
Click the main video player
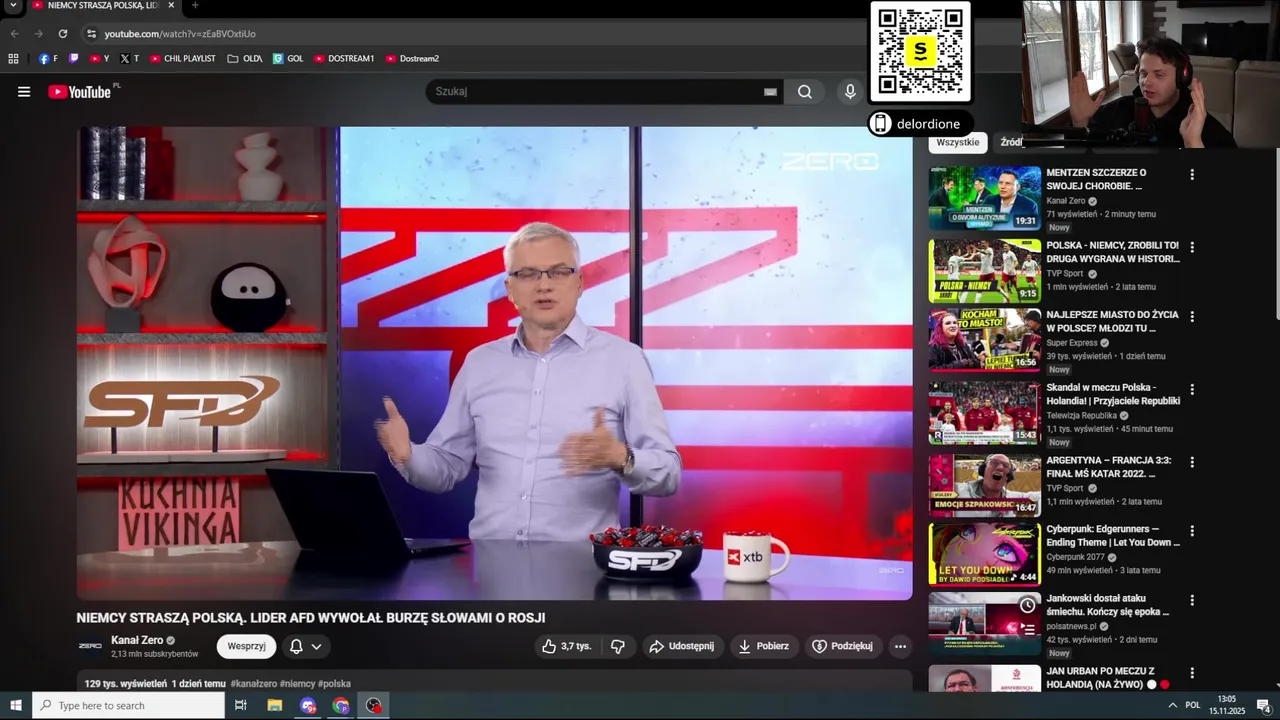[494, 363]
